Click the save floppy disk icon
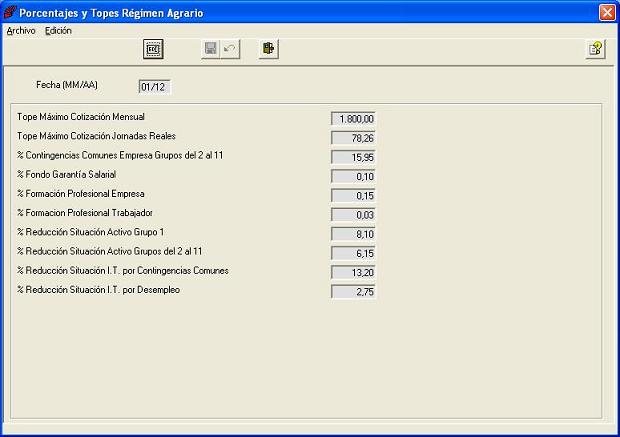This screenshot has width=620, height=437. [x=210, y=49]
